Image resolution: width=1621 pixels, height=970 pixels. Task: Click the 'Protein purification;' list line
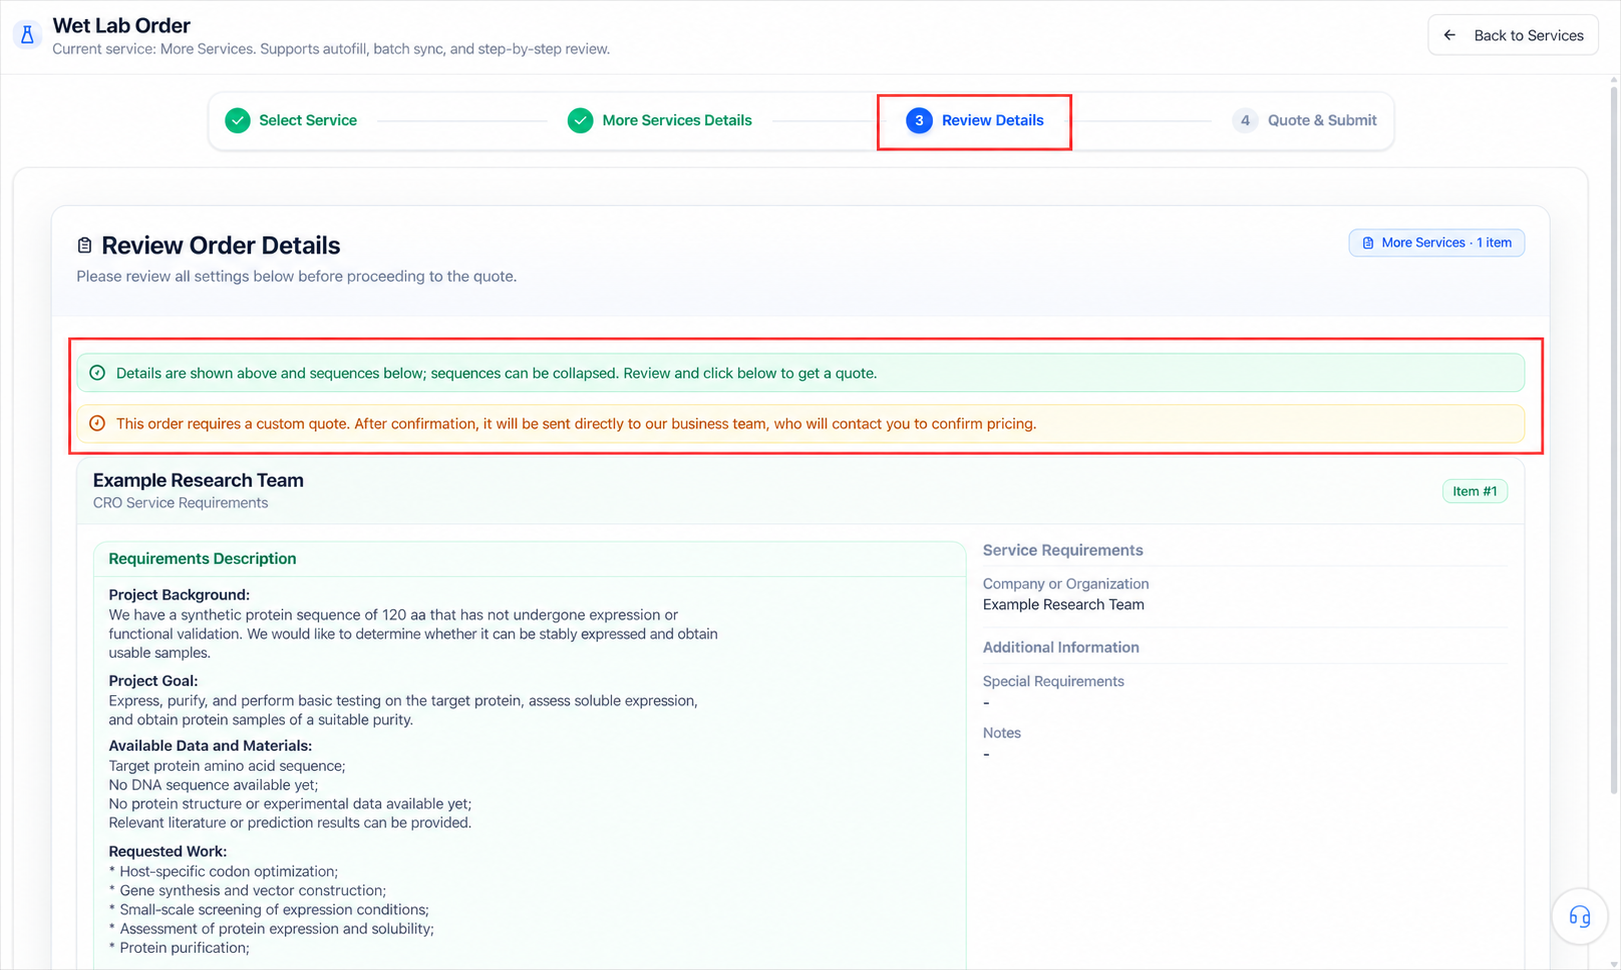[x=179, y=948]
